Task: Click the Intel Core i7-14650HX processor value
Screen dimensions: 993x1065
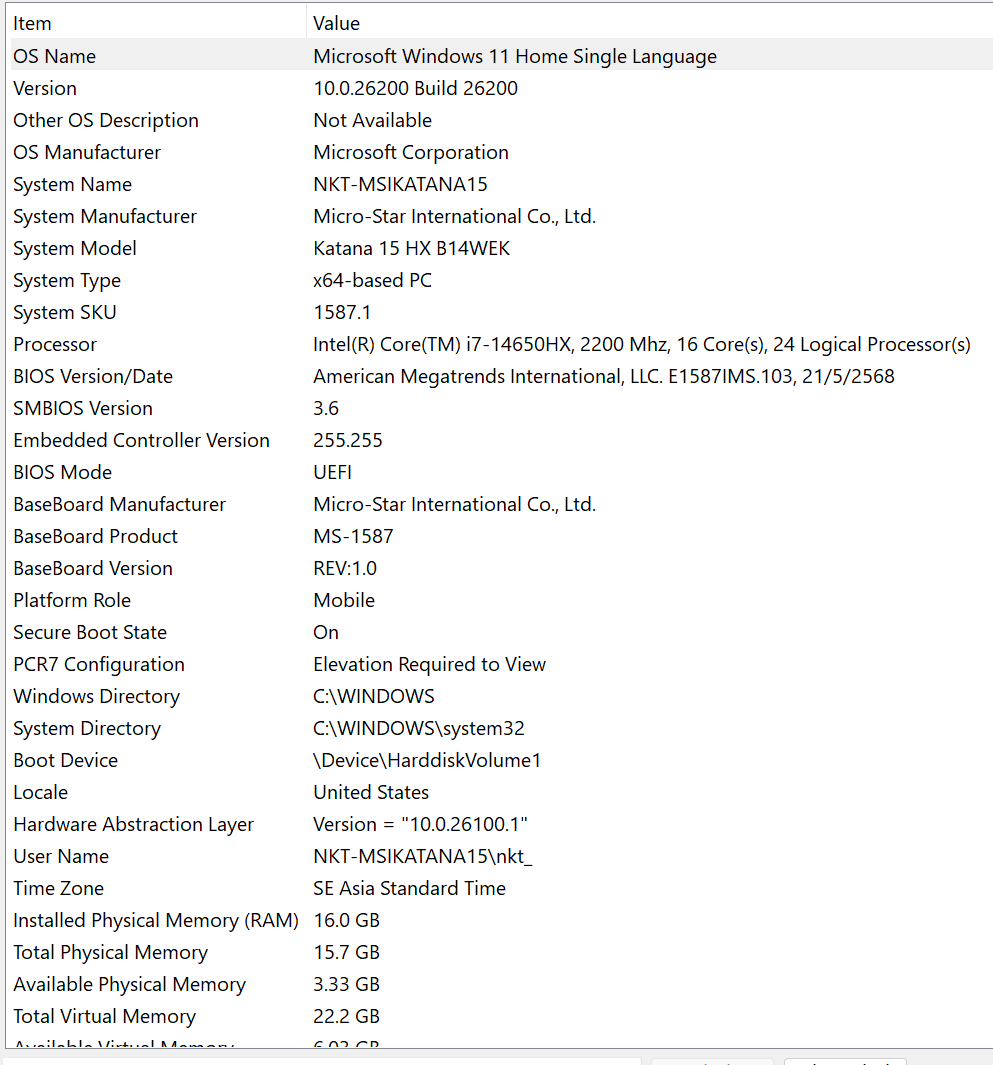Action: click(x=642, y=344)
